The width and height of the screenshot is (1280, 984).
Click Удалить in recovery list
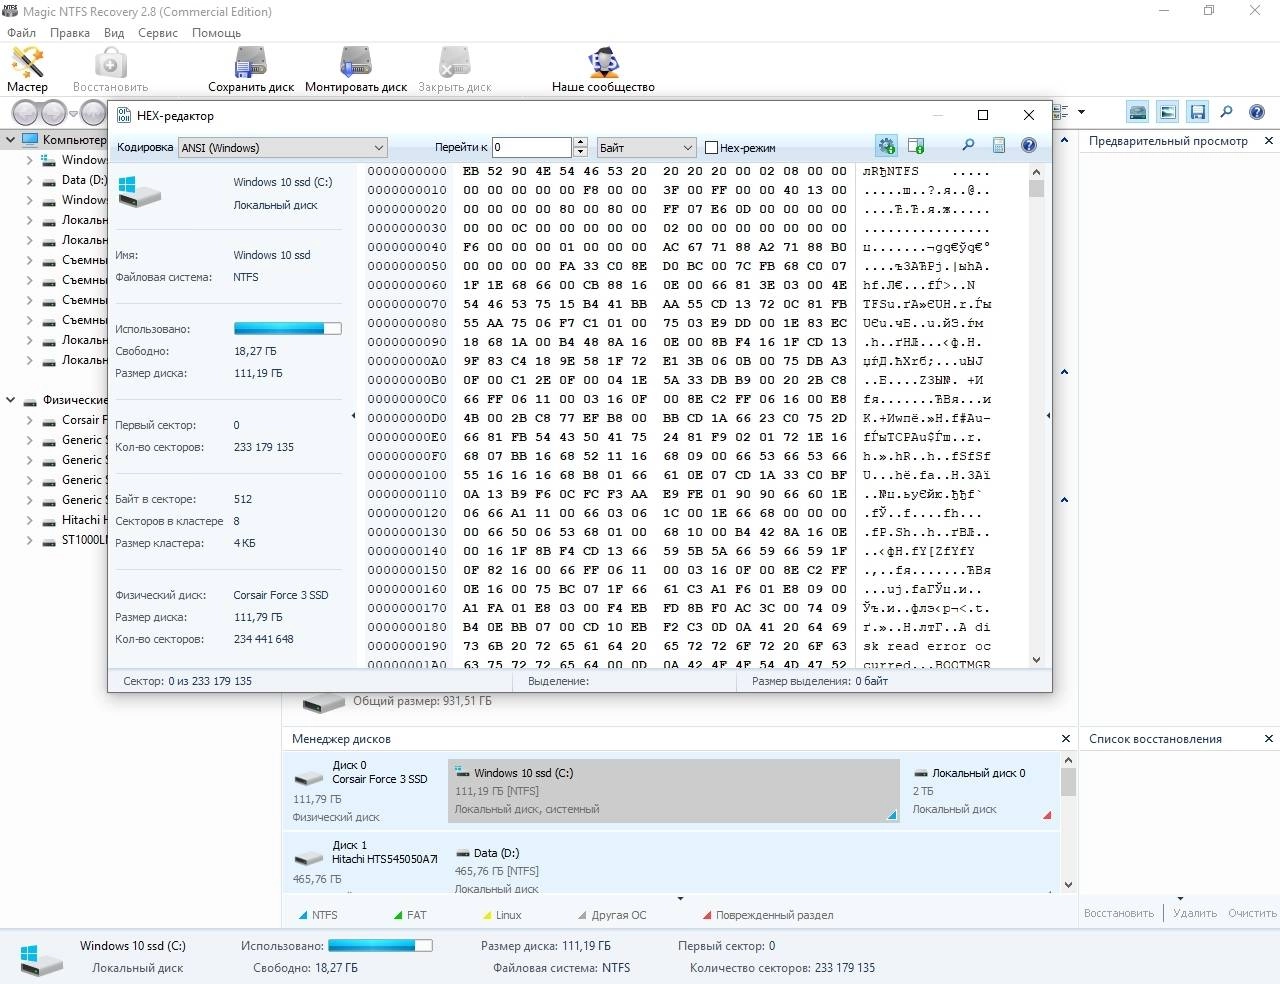(1195, 913)
